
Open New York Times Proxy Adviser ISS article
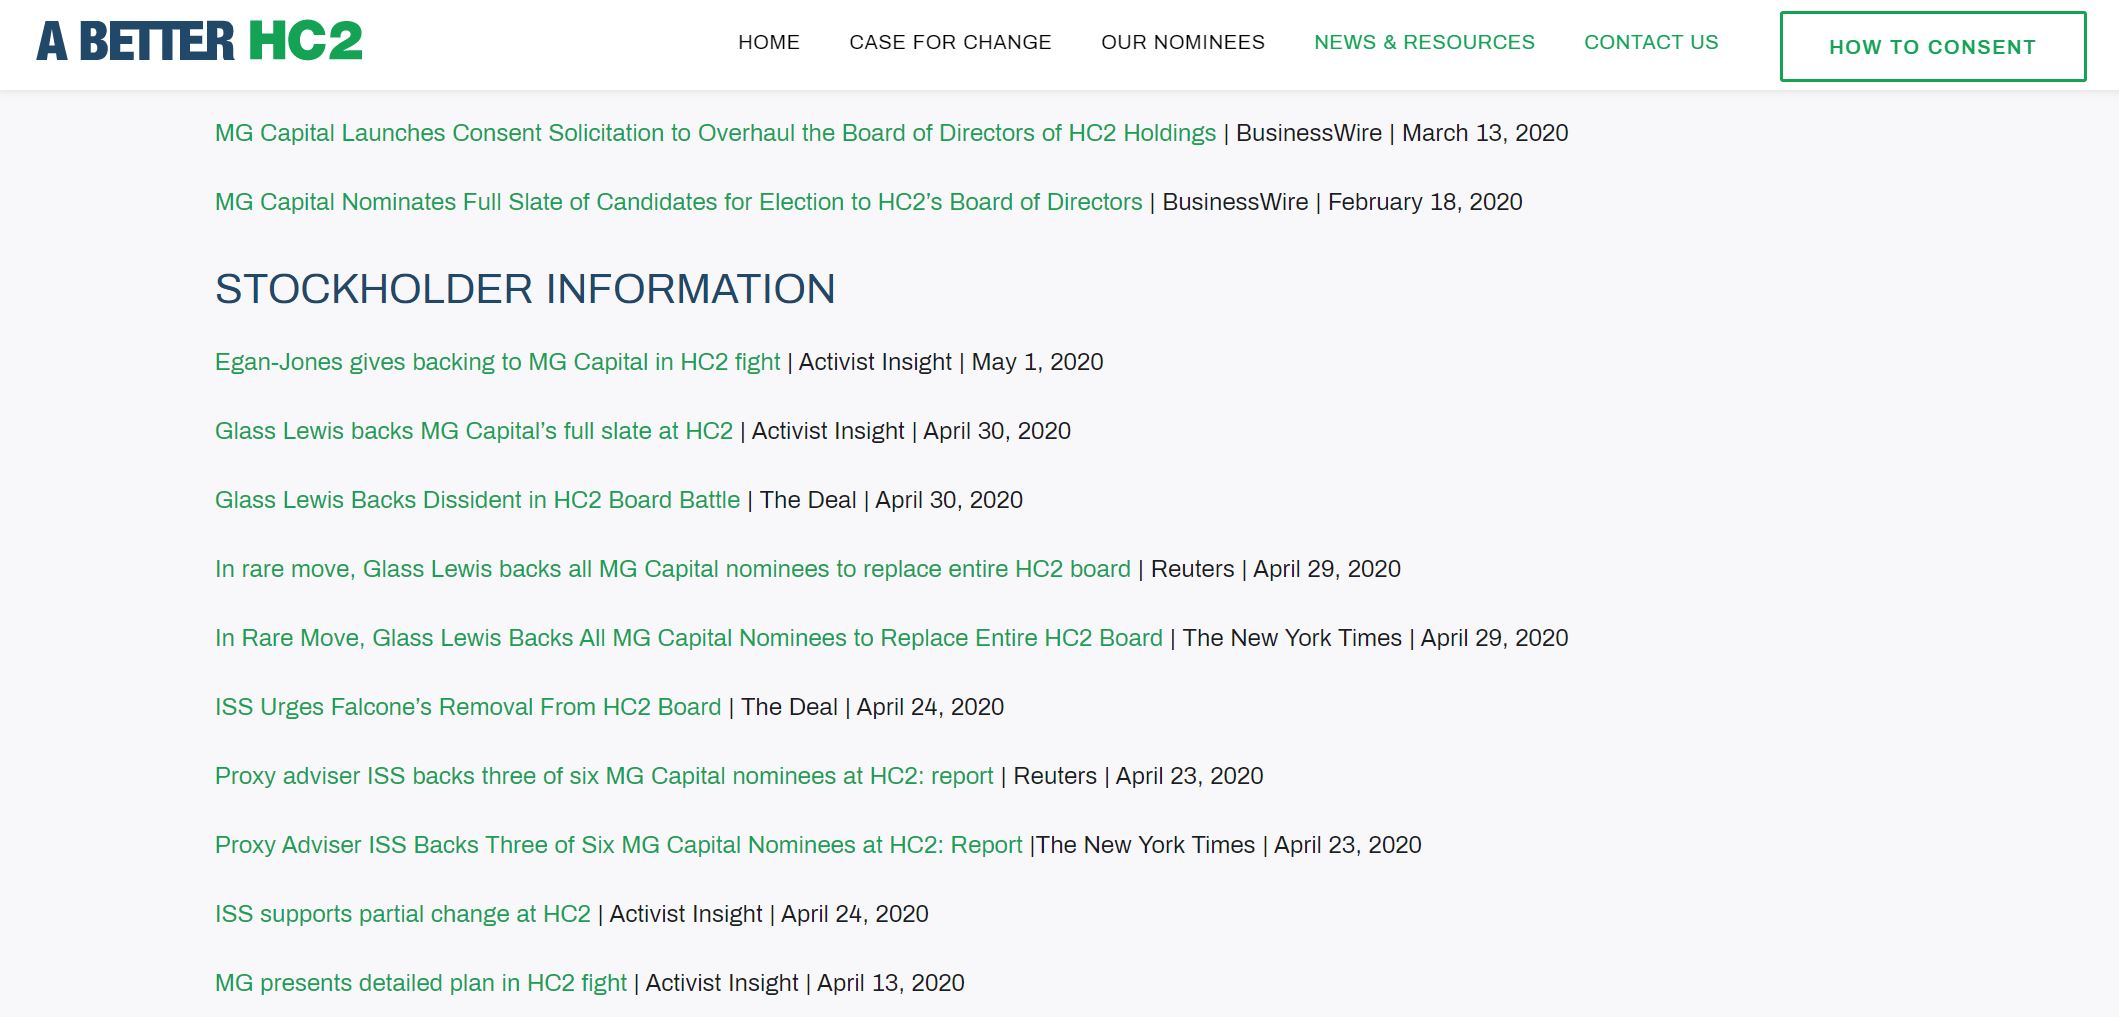618,845
